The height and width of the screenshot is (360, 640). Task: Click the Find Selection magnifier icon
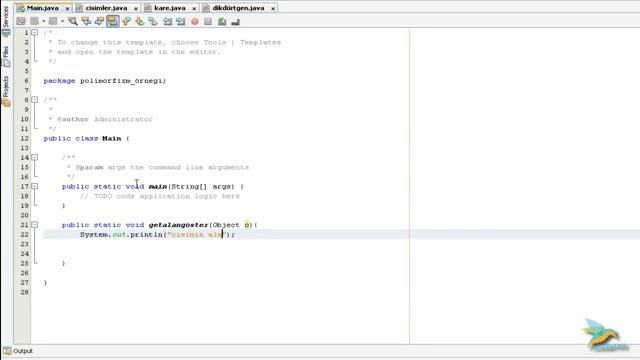click(x=73, y=21)
